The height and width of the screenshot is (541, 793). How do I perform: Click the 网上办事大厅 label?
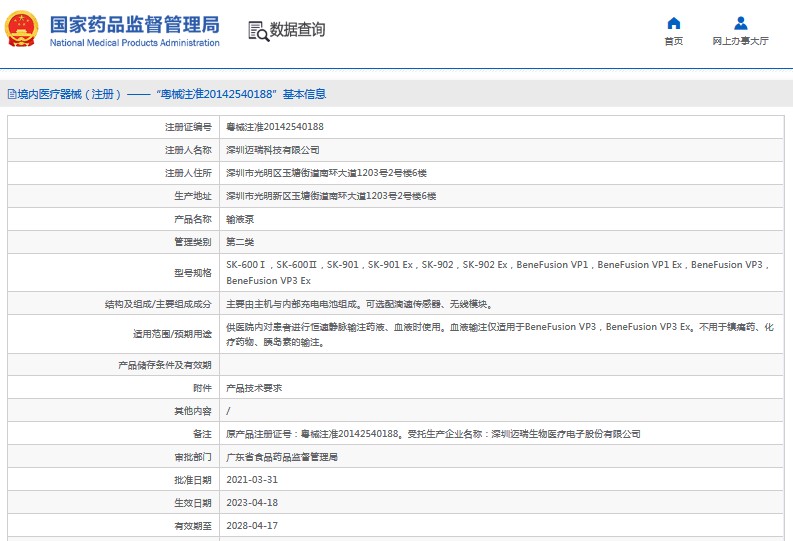click(740, 41)
